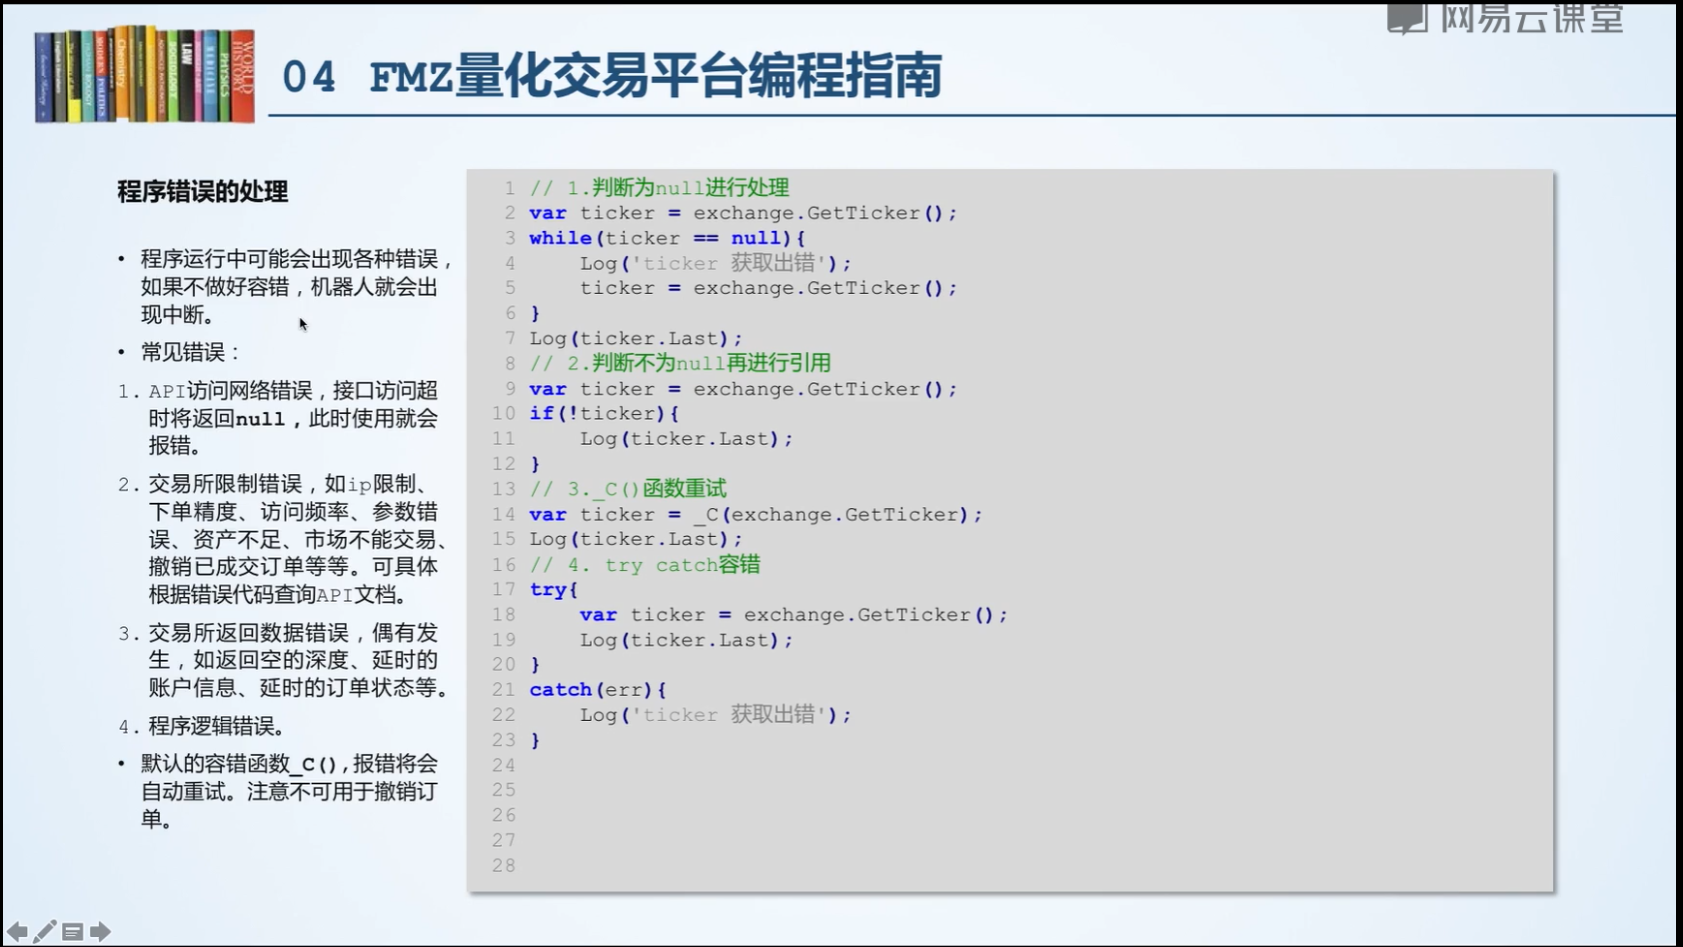Select the heading '程序错误的处理'
This screenshot has height=947, width=1683.
(203, 191)
